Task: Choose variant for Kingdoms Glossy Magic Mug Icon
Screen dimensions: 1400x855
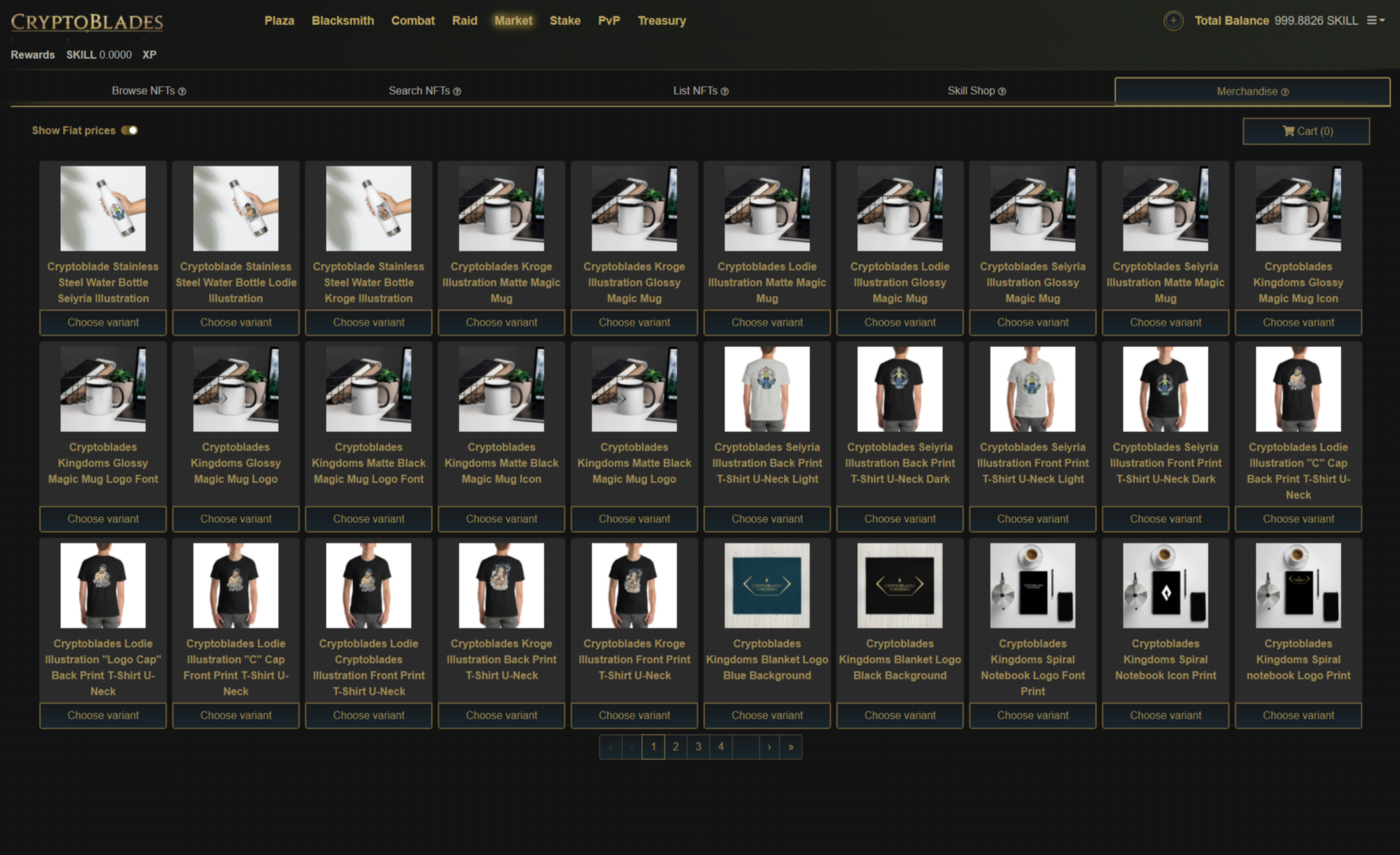Action: click(x=1299, y=323)
